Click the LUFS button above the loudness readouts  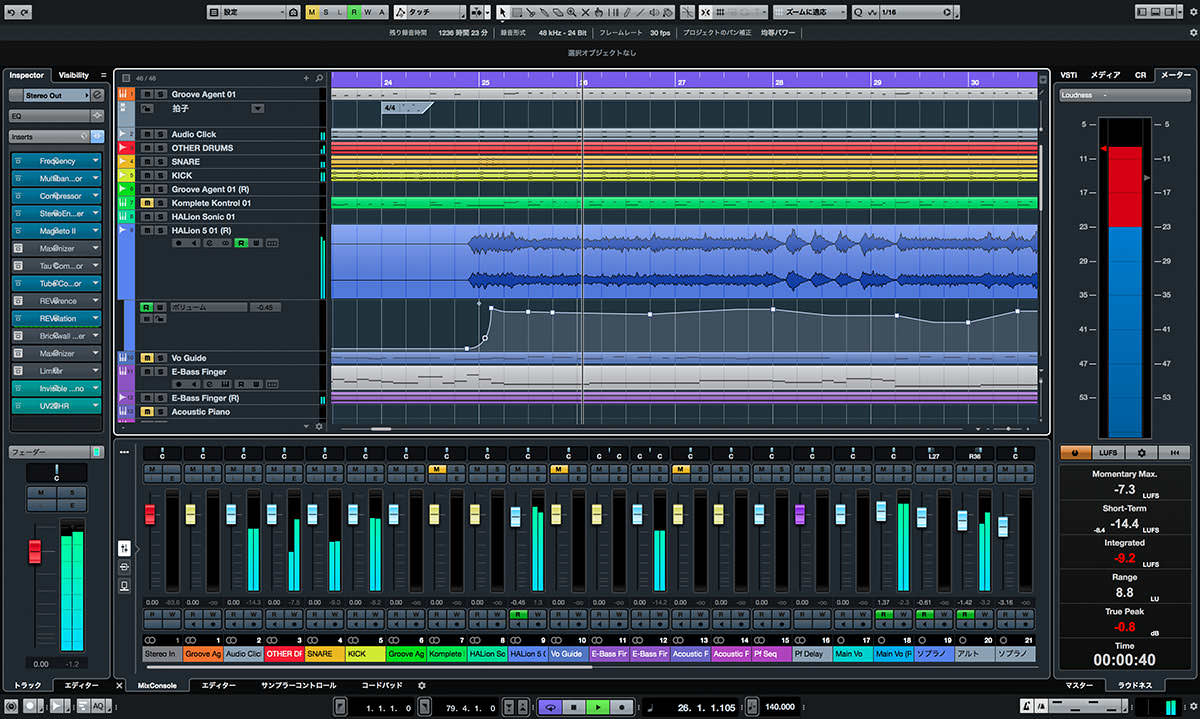1109,452
